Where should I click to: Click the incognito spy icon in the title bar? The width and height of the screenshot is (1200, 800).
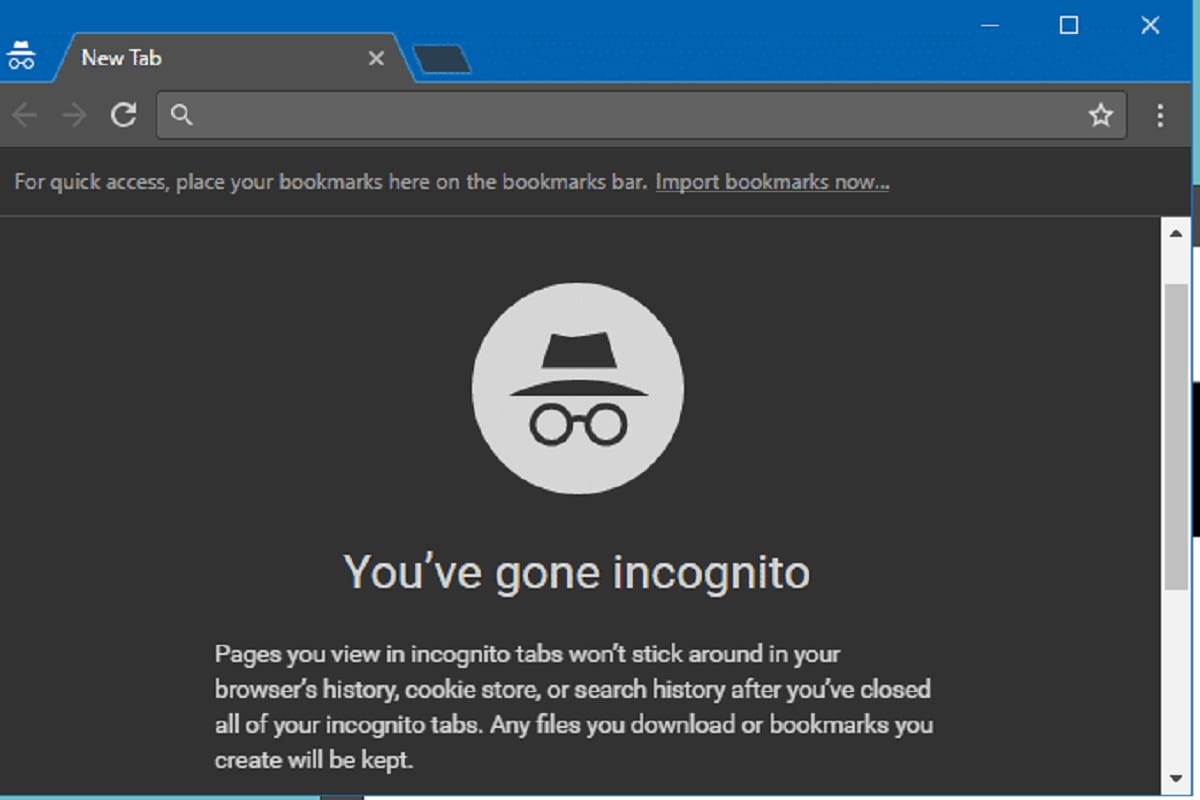pyautogui.click(x=21, y=57)
